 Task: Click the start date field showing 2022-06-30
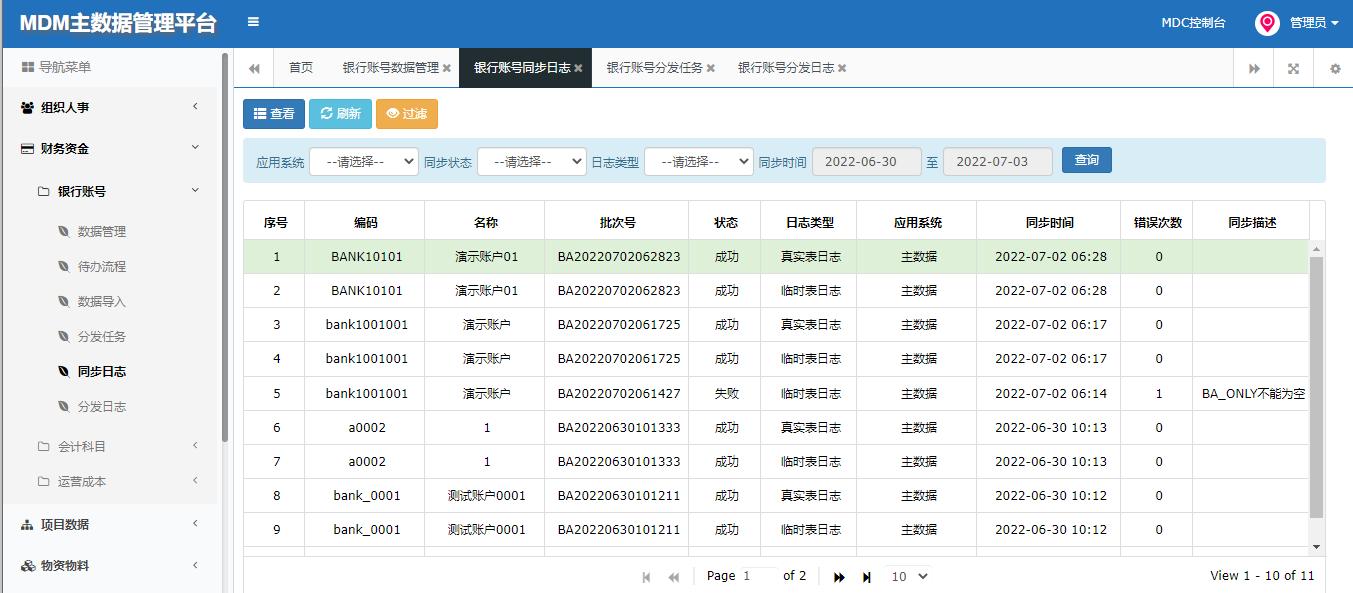(866, 160)
